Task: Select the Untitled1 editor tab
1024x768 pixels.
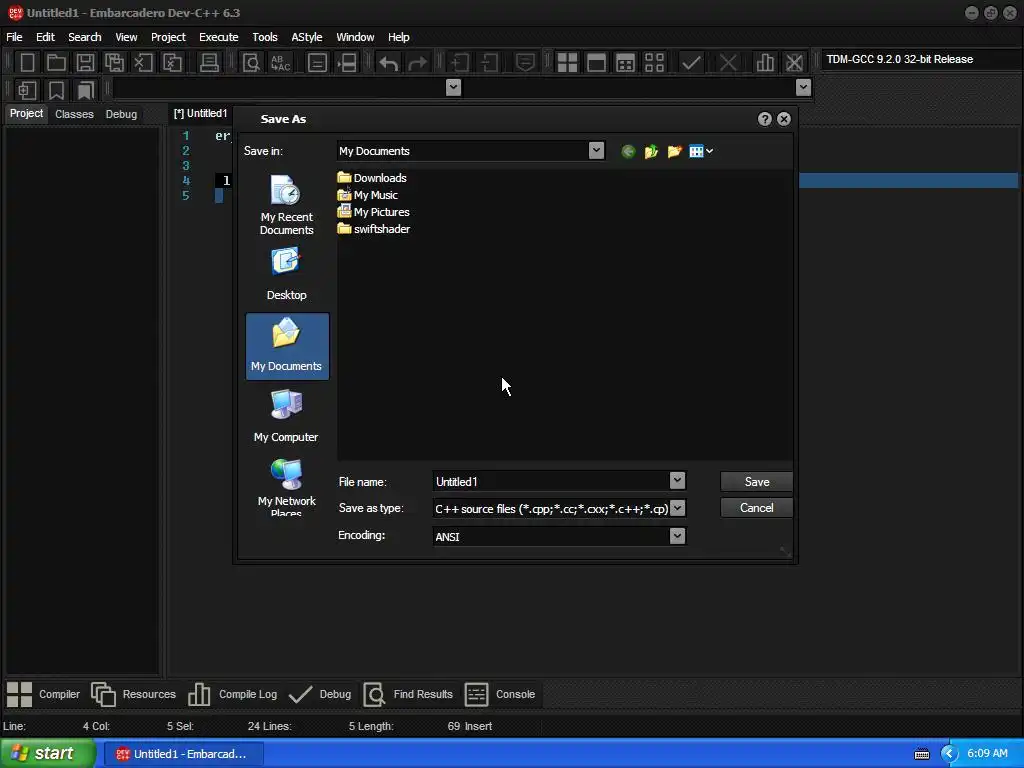Action: click(x=200, y=114)
